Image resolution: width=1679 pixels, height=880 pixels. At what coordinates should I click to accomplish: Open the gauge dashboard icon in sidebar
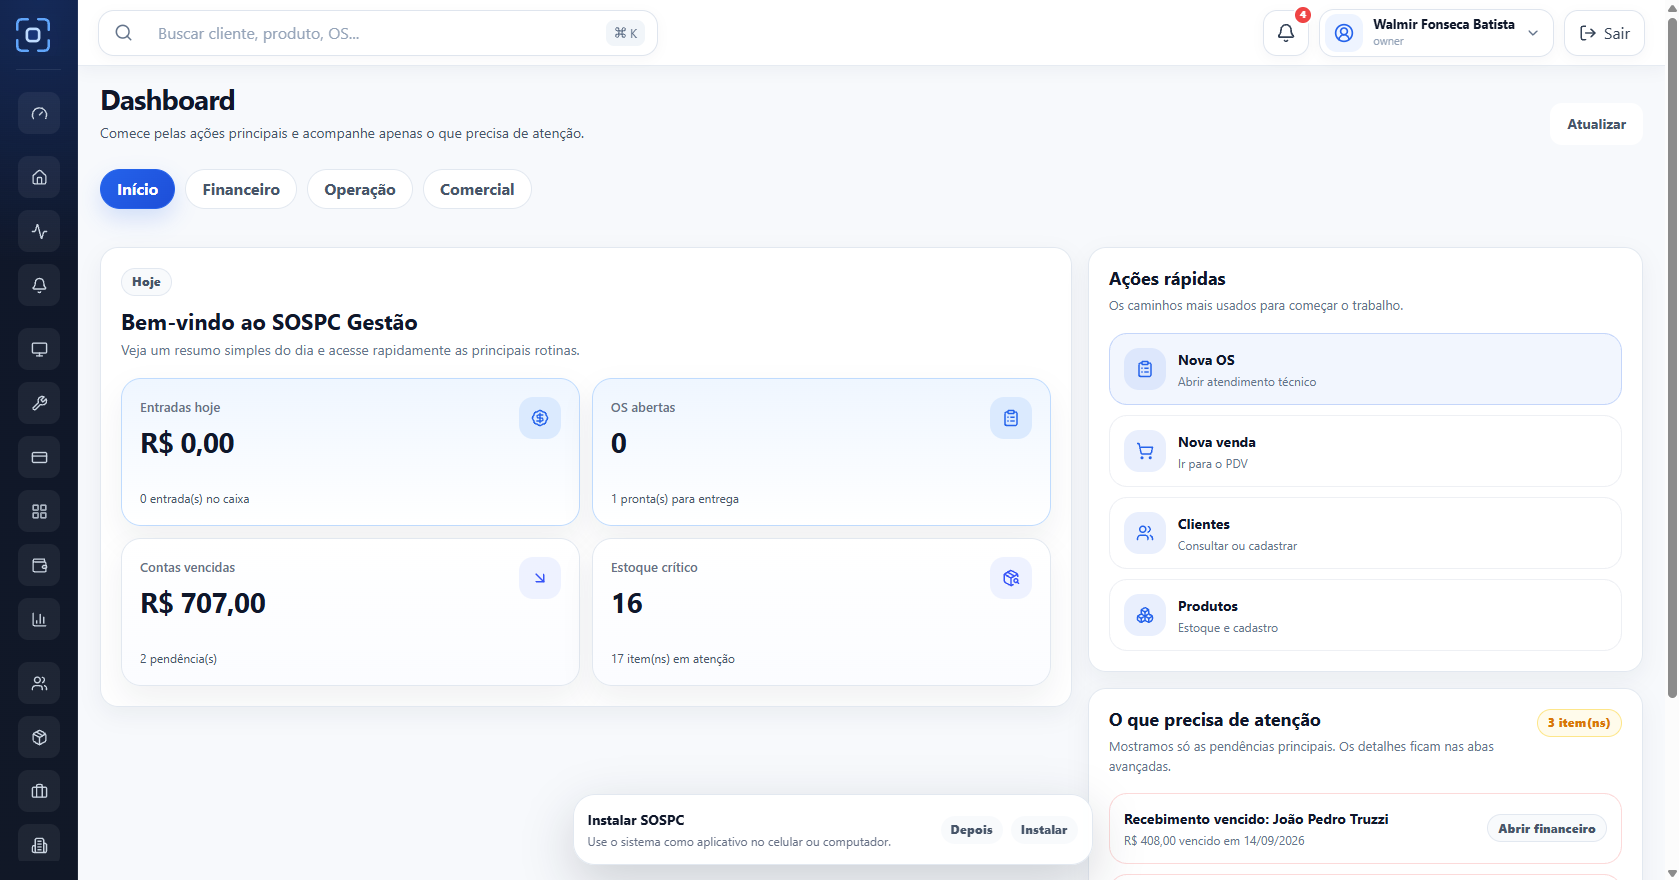coord(39,113)
